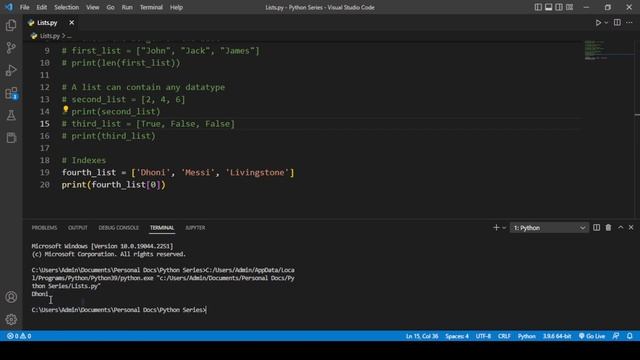The image size is (640, 360).
Task: Toggle the secondary sidebar layout icon
Action: tap(559, 7)
